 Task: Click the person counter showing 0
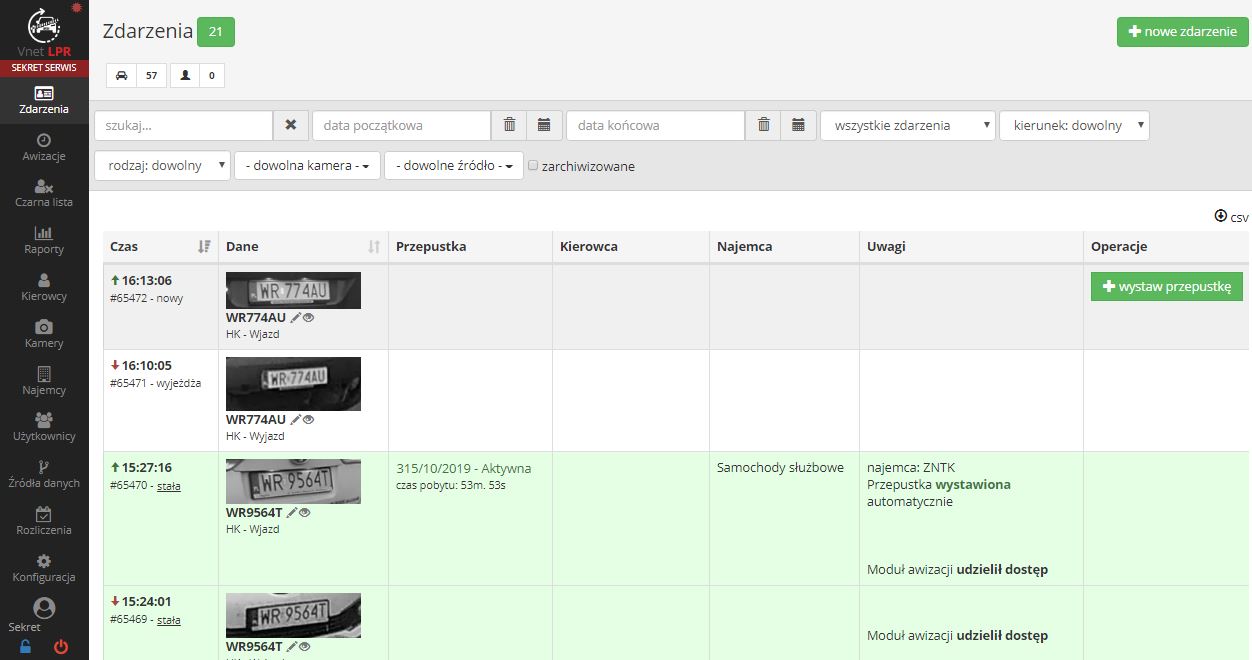197,76
